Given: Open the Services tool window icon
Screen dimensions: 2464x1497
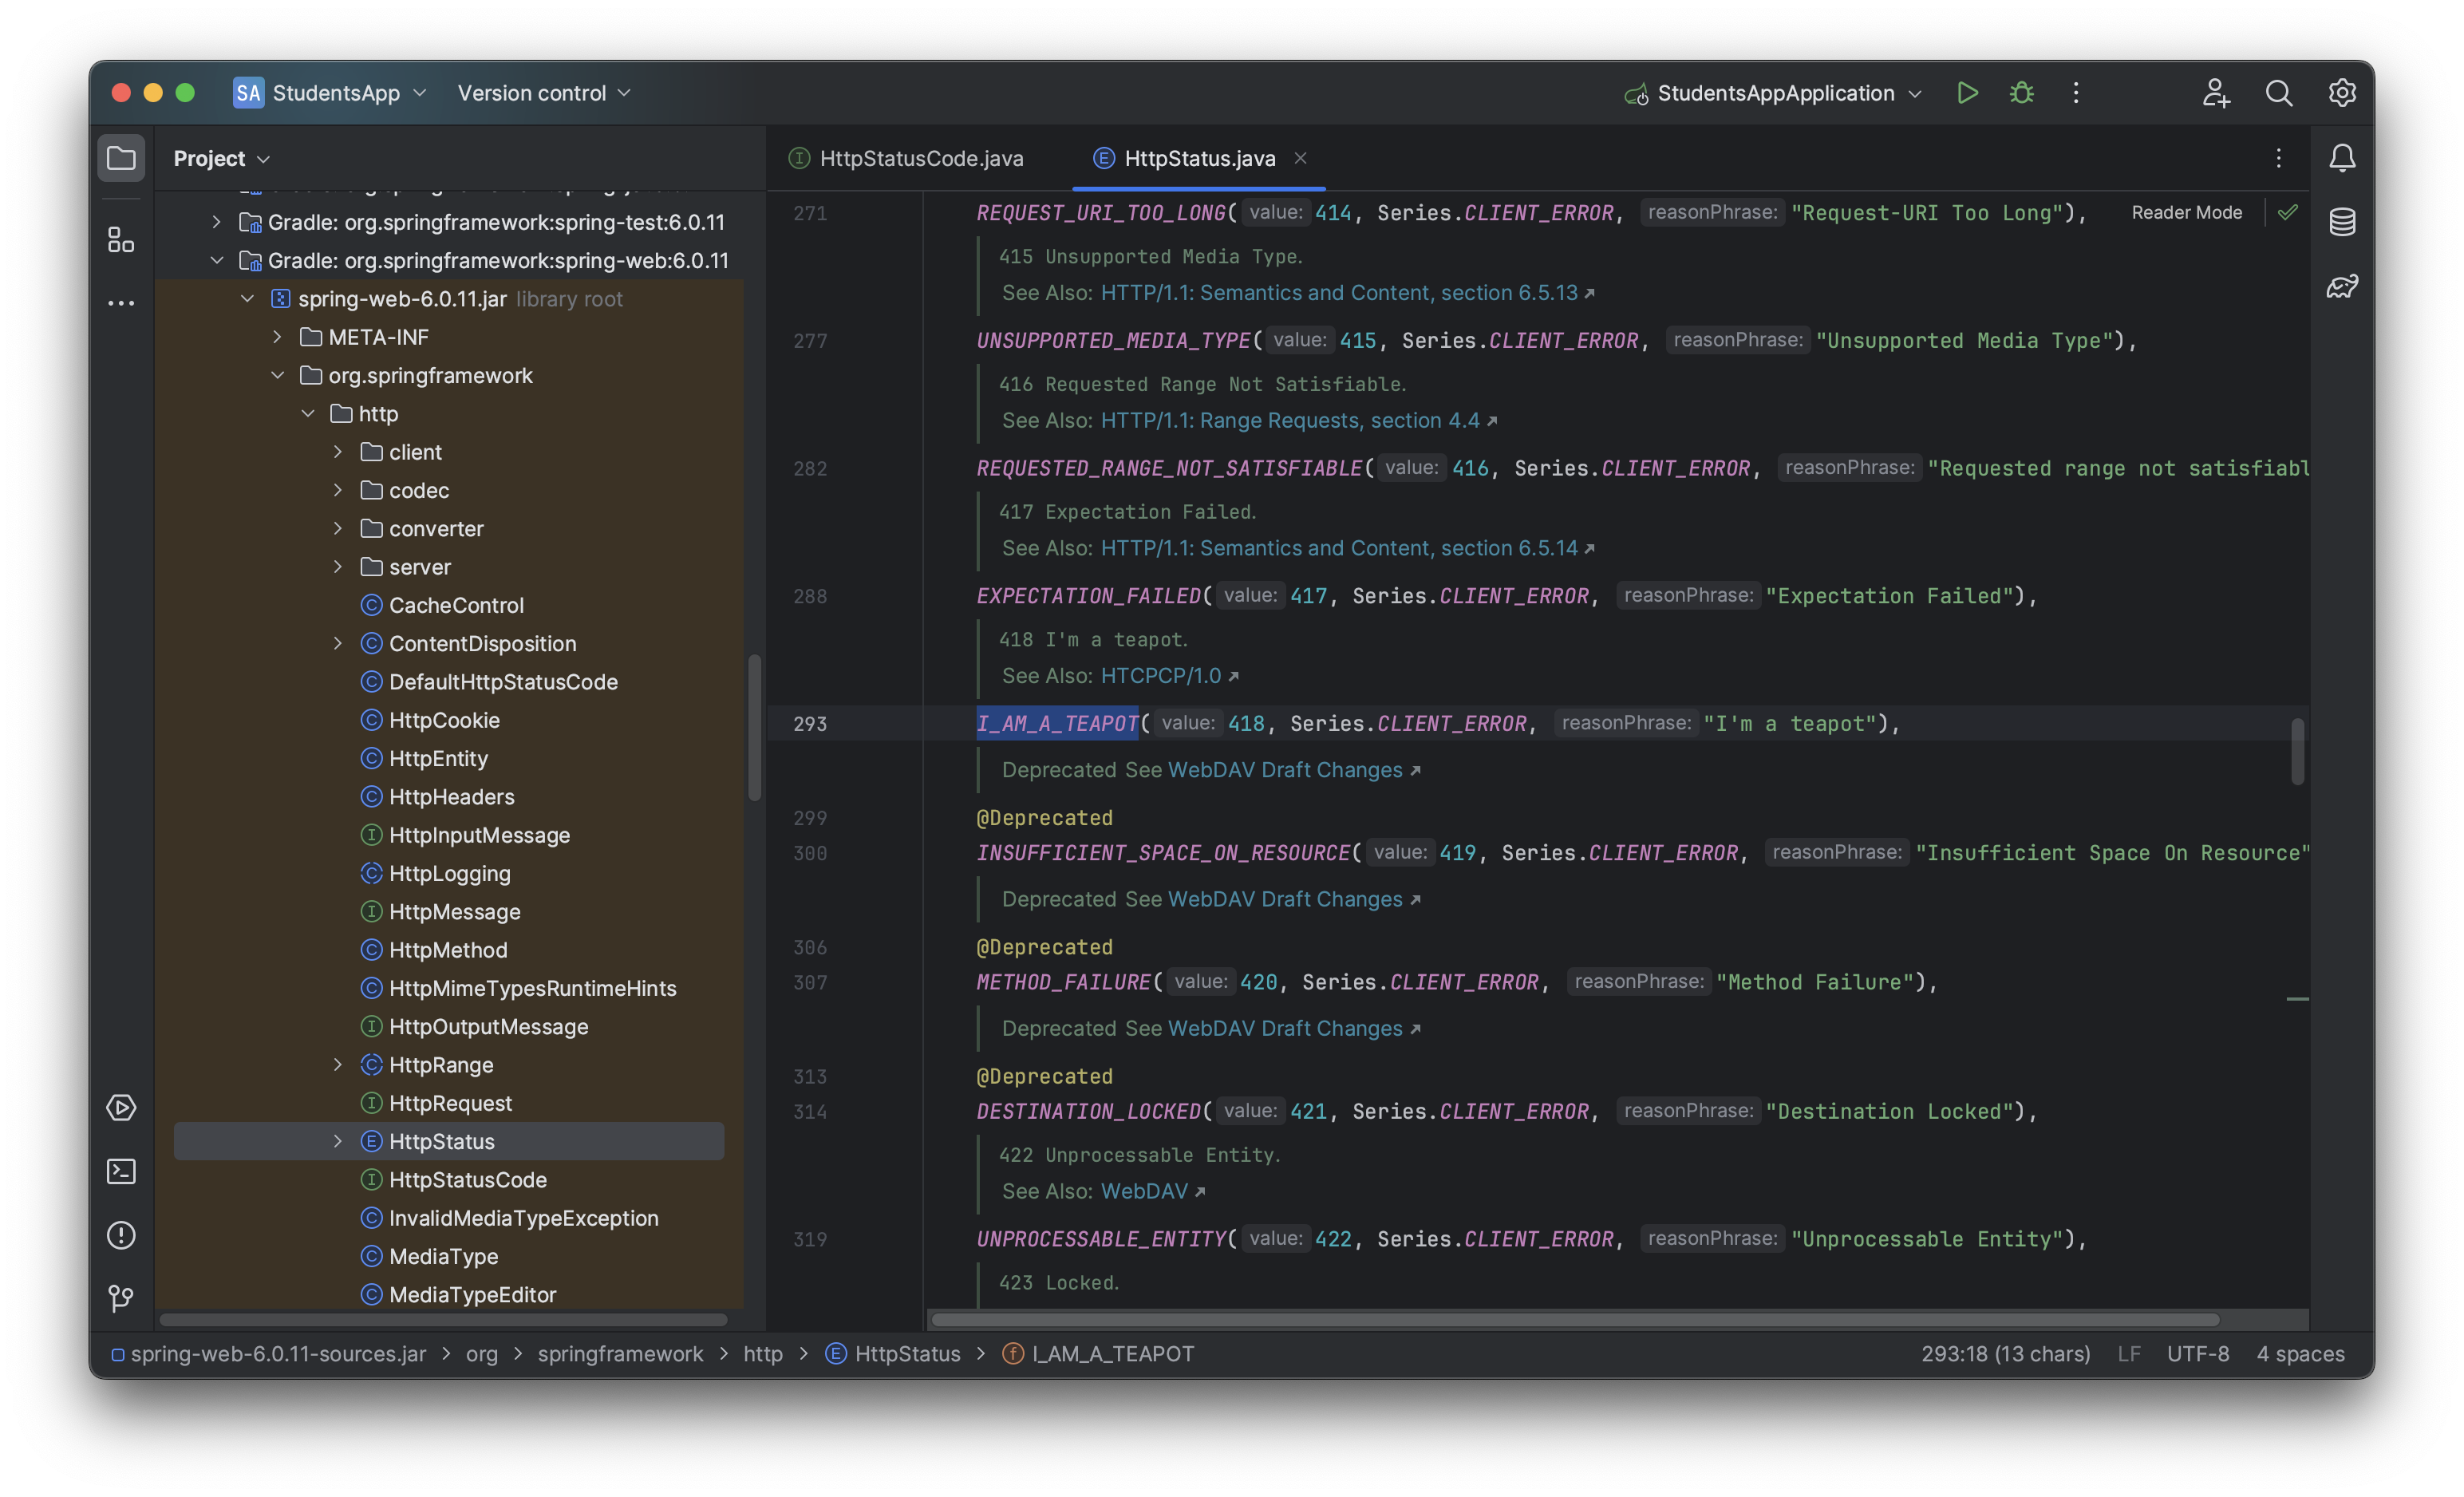Looking at the screenshot, I should (x=121, y=1107).
